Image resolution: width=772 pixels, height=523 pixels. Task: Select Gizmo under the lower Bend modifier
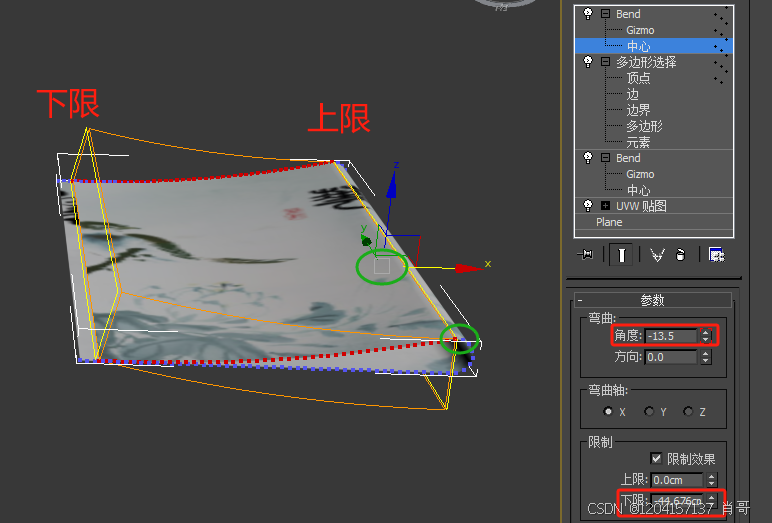pos(640,174)
